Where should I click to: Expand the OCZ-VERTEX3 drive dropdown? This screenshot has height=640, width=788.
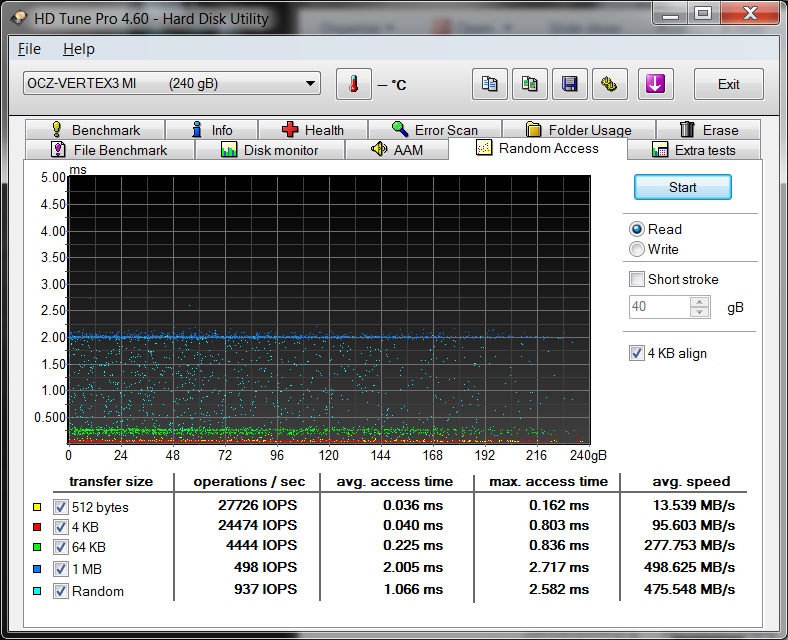(x=310, y=84)
